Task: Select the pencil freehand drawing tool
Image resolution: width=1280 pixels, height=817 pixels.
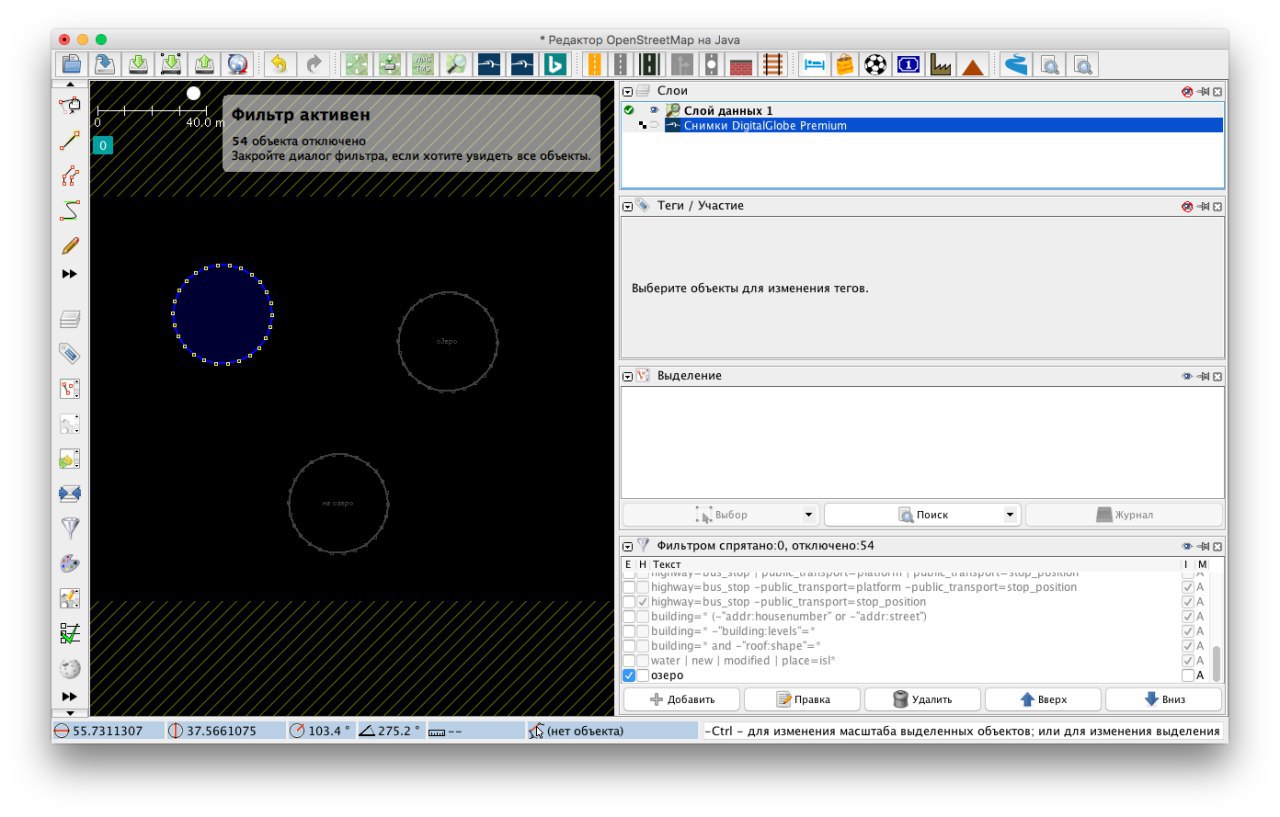Action: click(70, 246)
